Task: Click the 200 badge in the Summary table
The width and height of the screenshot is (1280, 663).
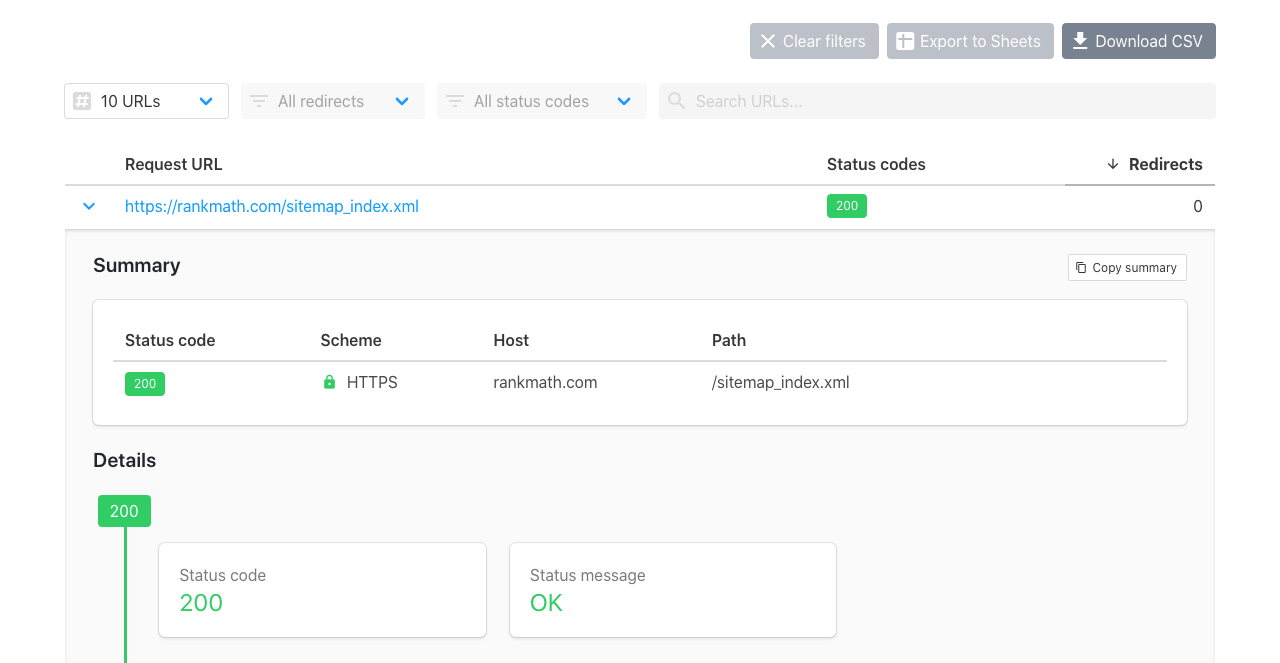Action: (x=145, y=384)
